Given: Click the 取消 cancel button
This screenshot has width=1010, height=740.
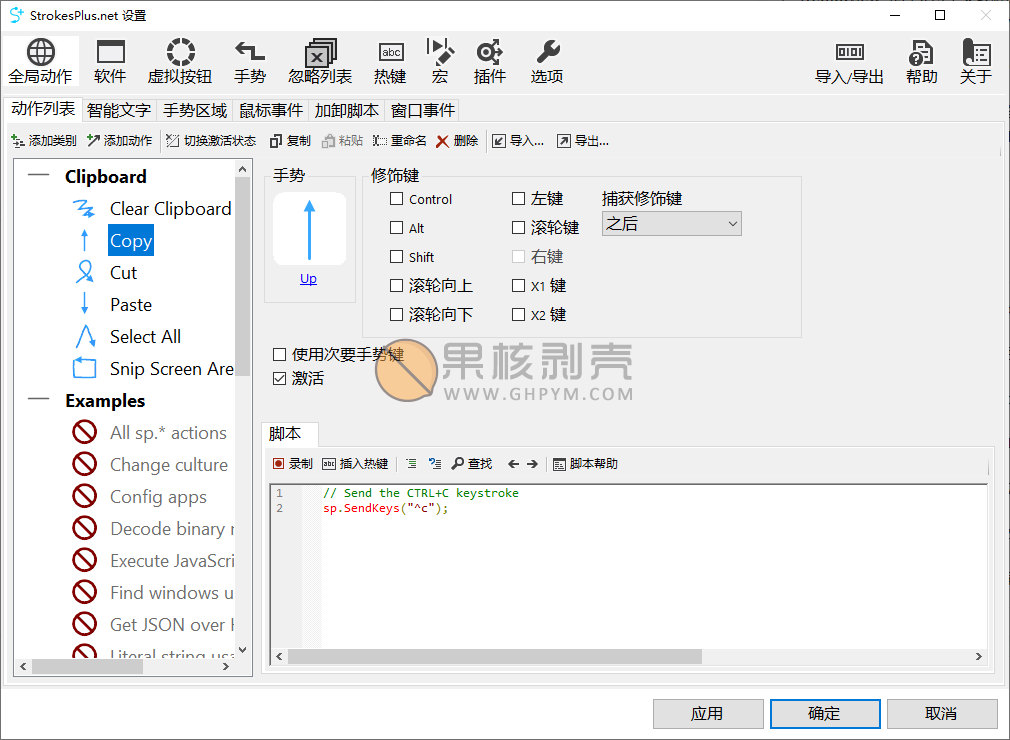Looking at the screenshot, I should click(942, 714).
